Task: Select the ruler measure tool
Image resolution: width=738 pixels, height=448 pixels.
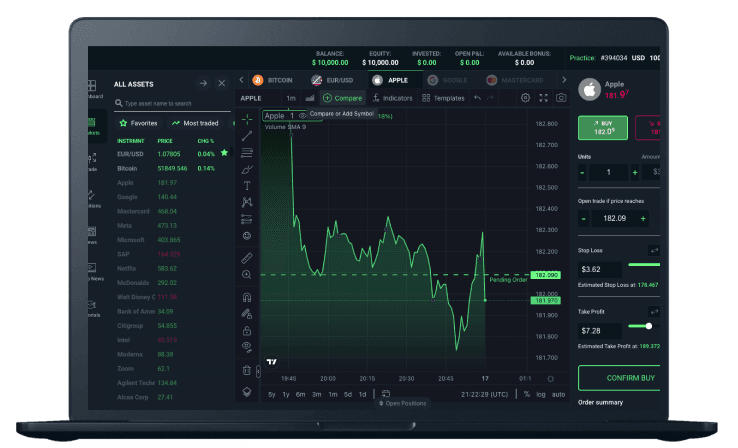Action: (247, 258)
